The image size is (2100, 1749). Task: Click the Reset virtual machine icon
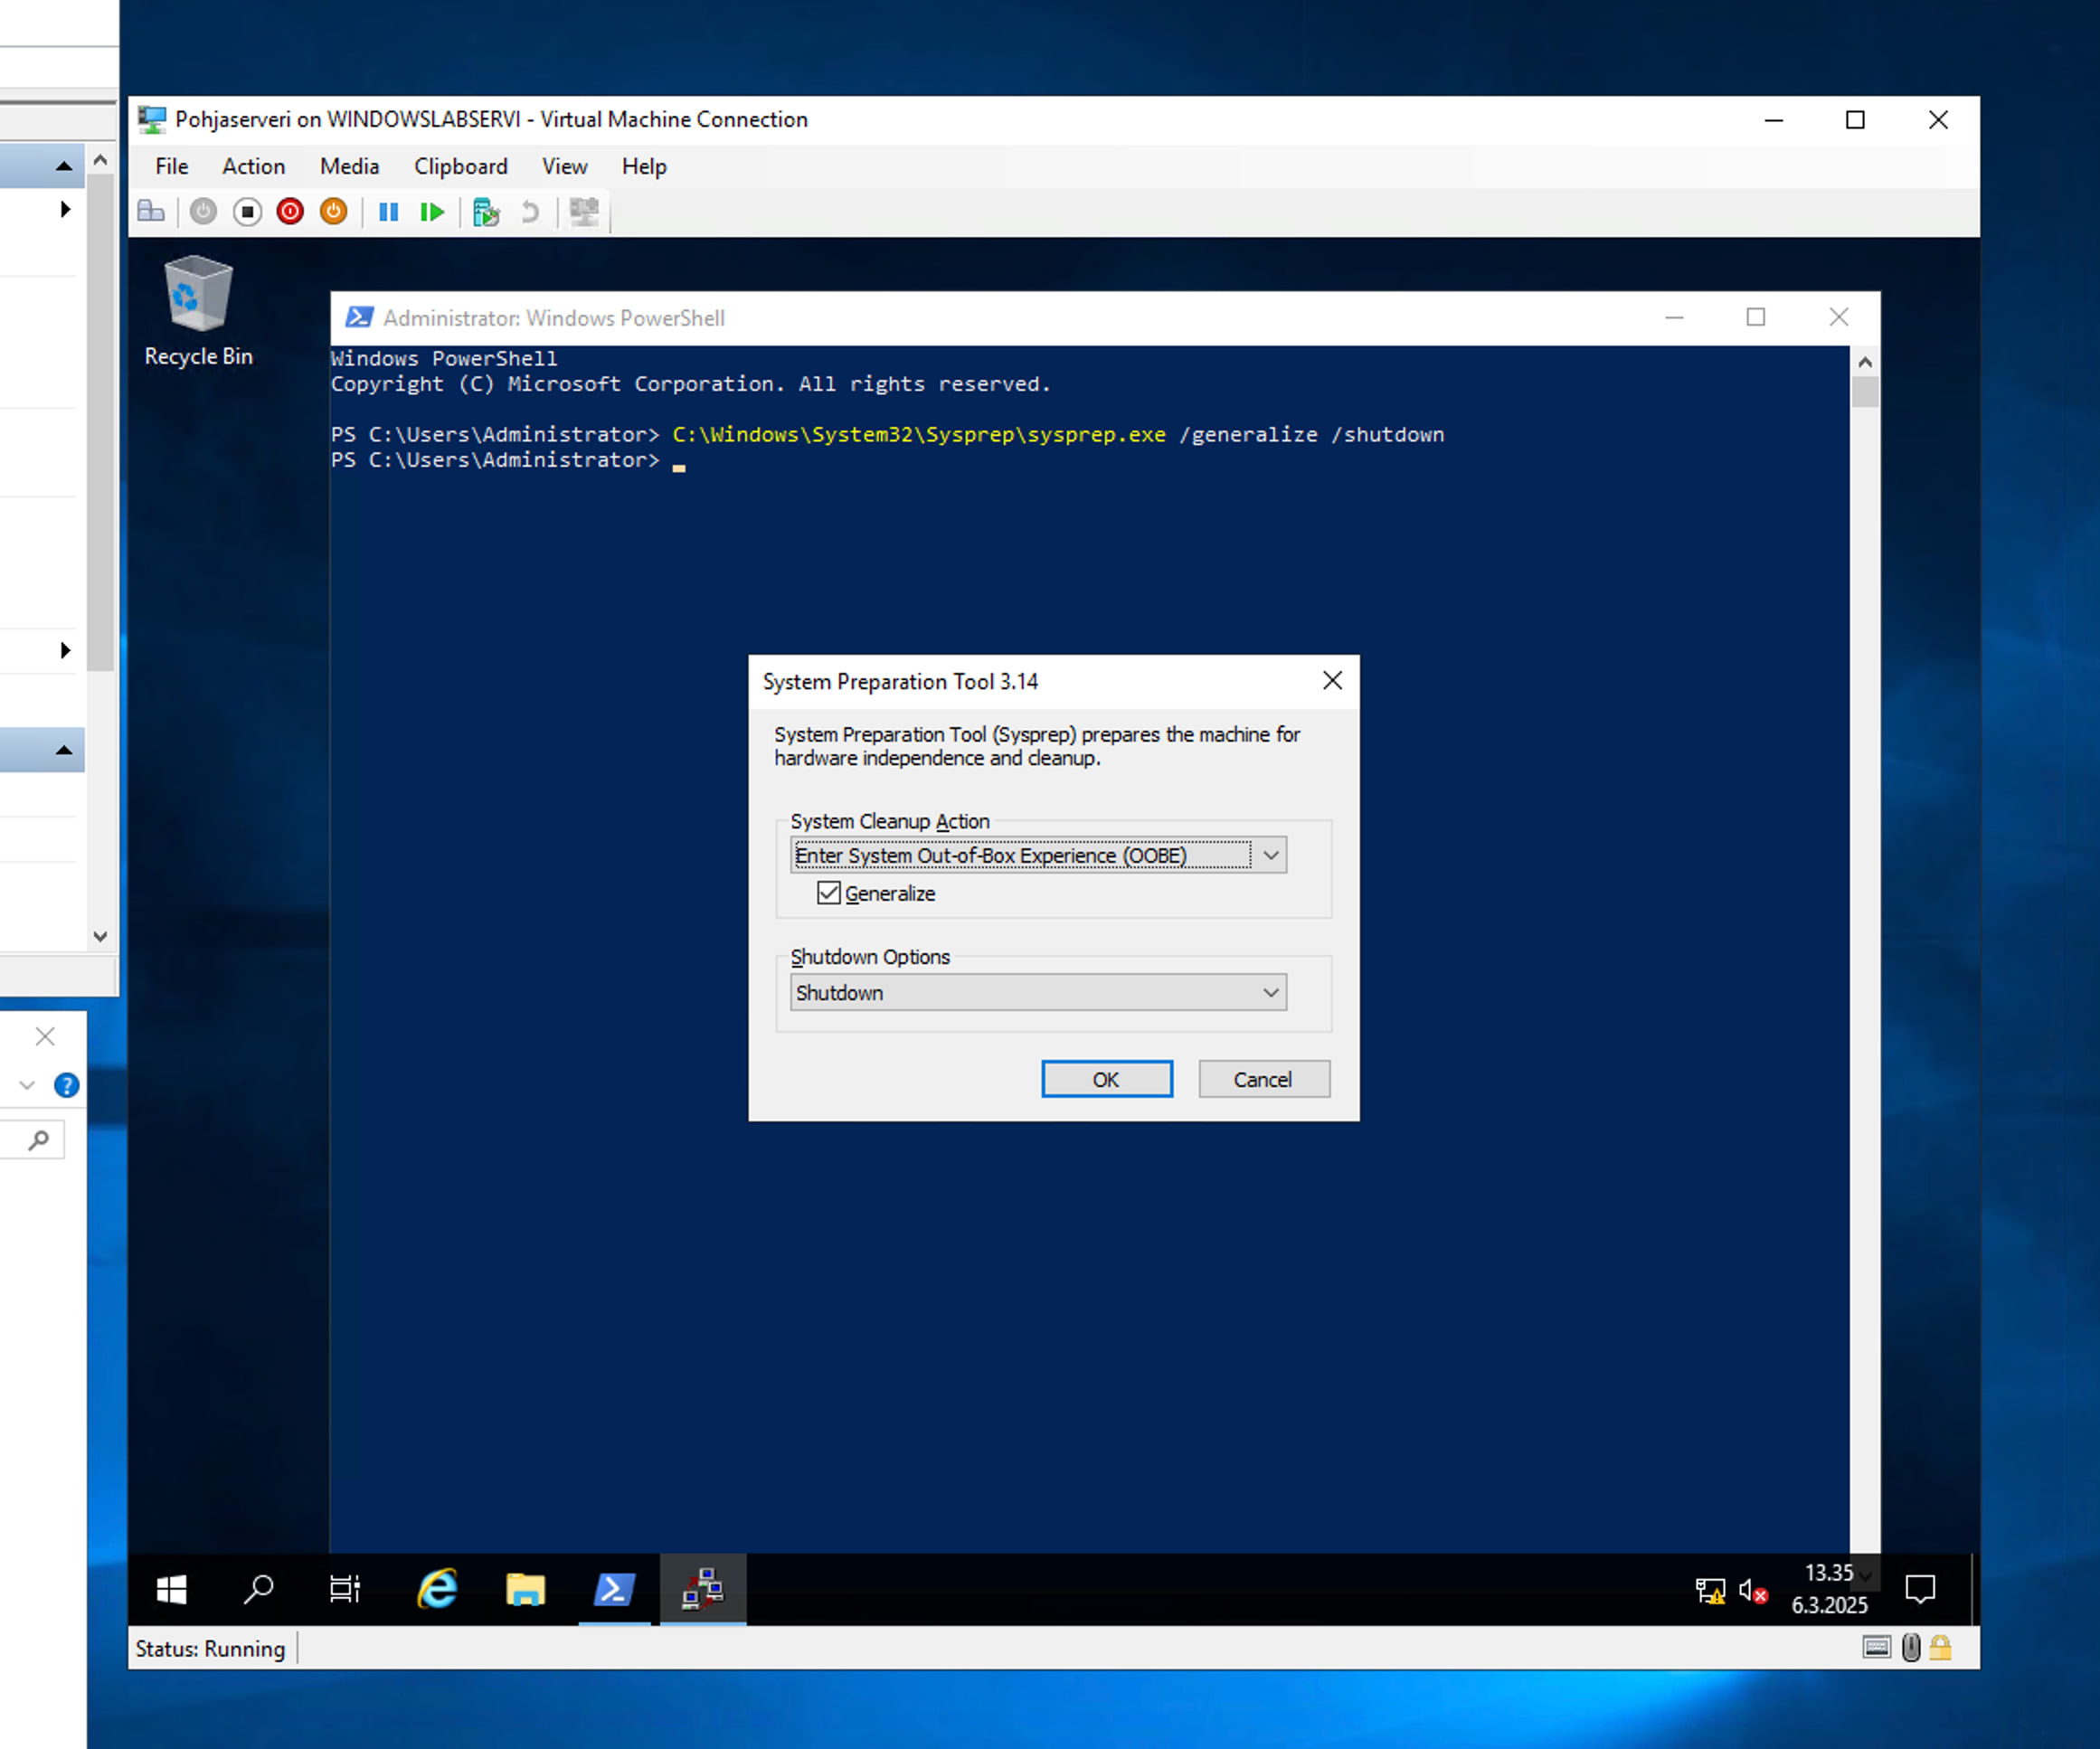(432, 211)
